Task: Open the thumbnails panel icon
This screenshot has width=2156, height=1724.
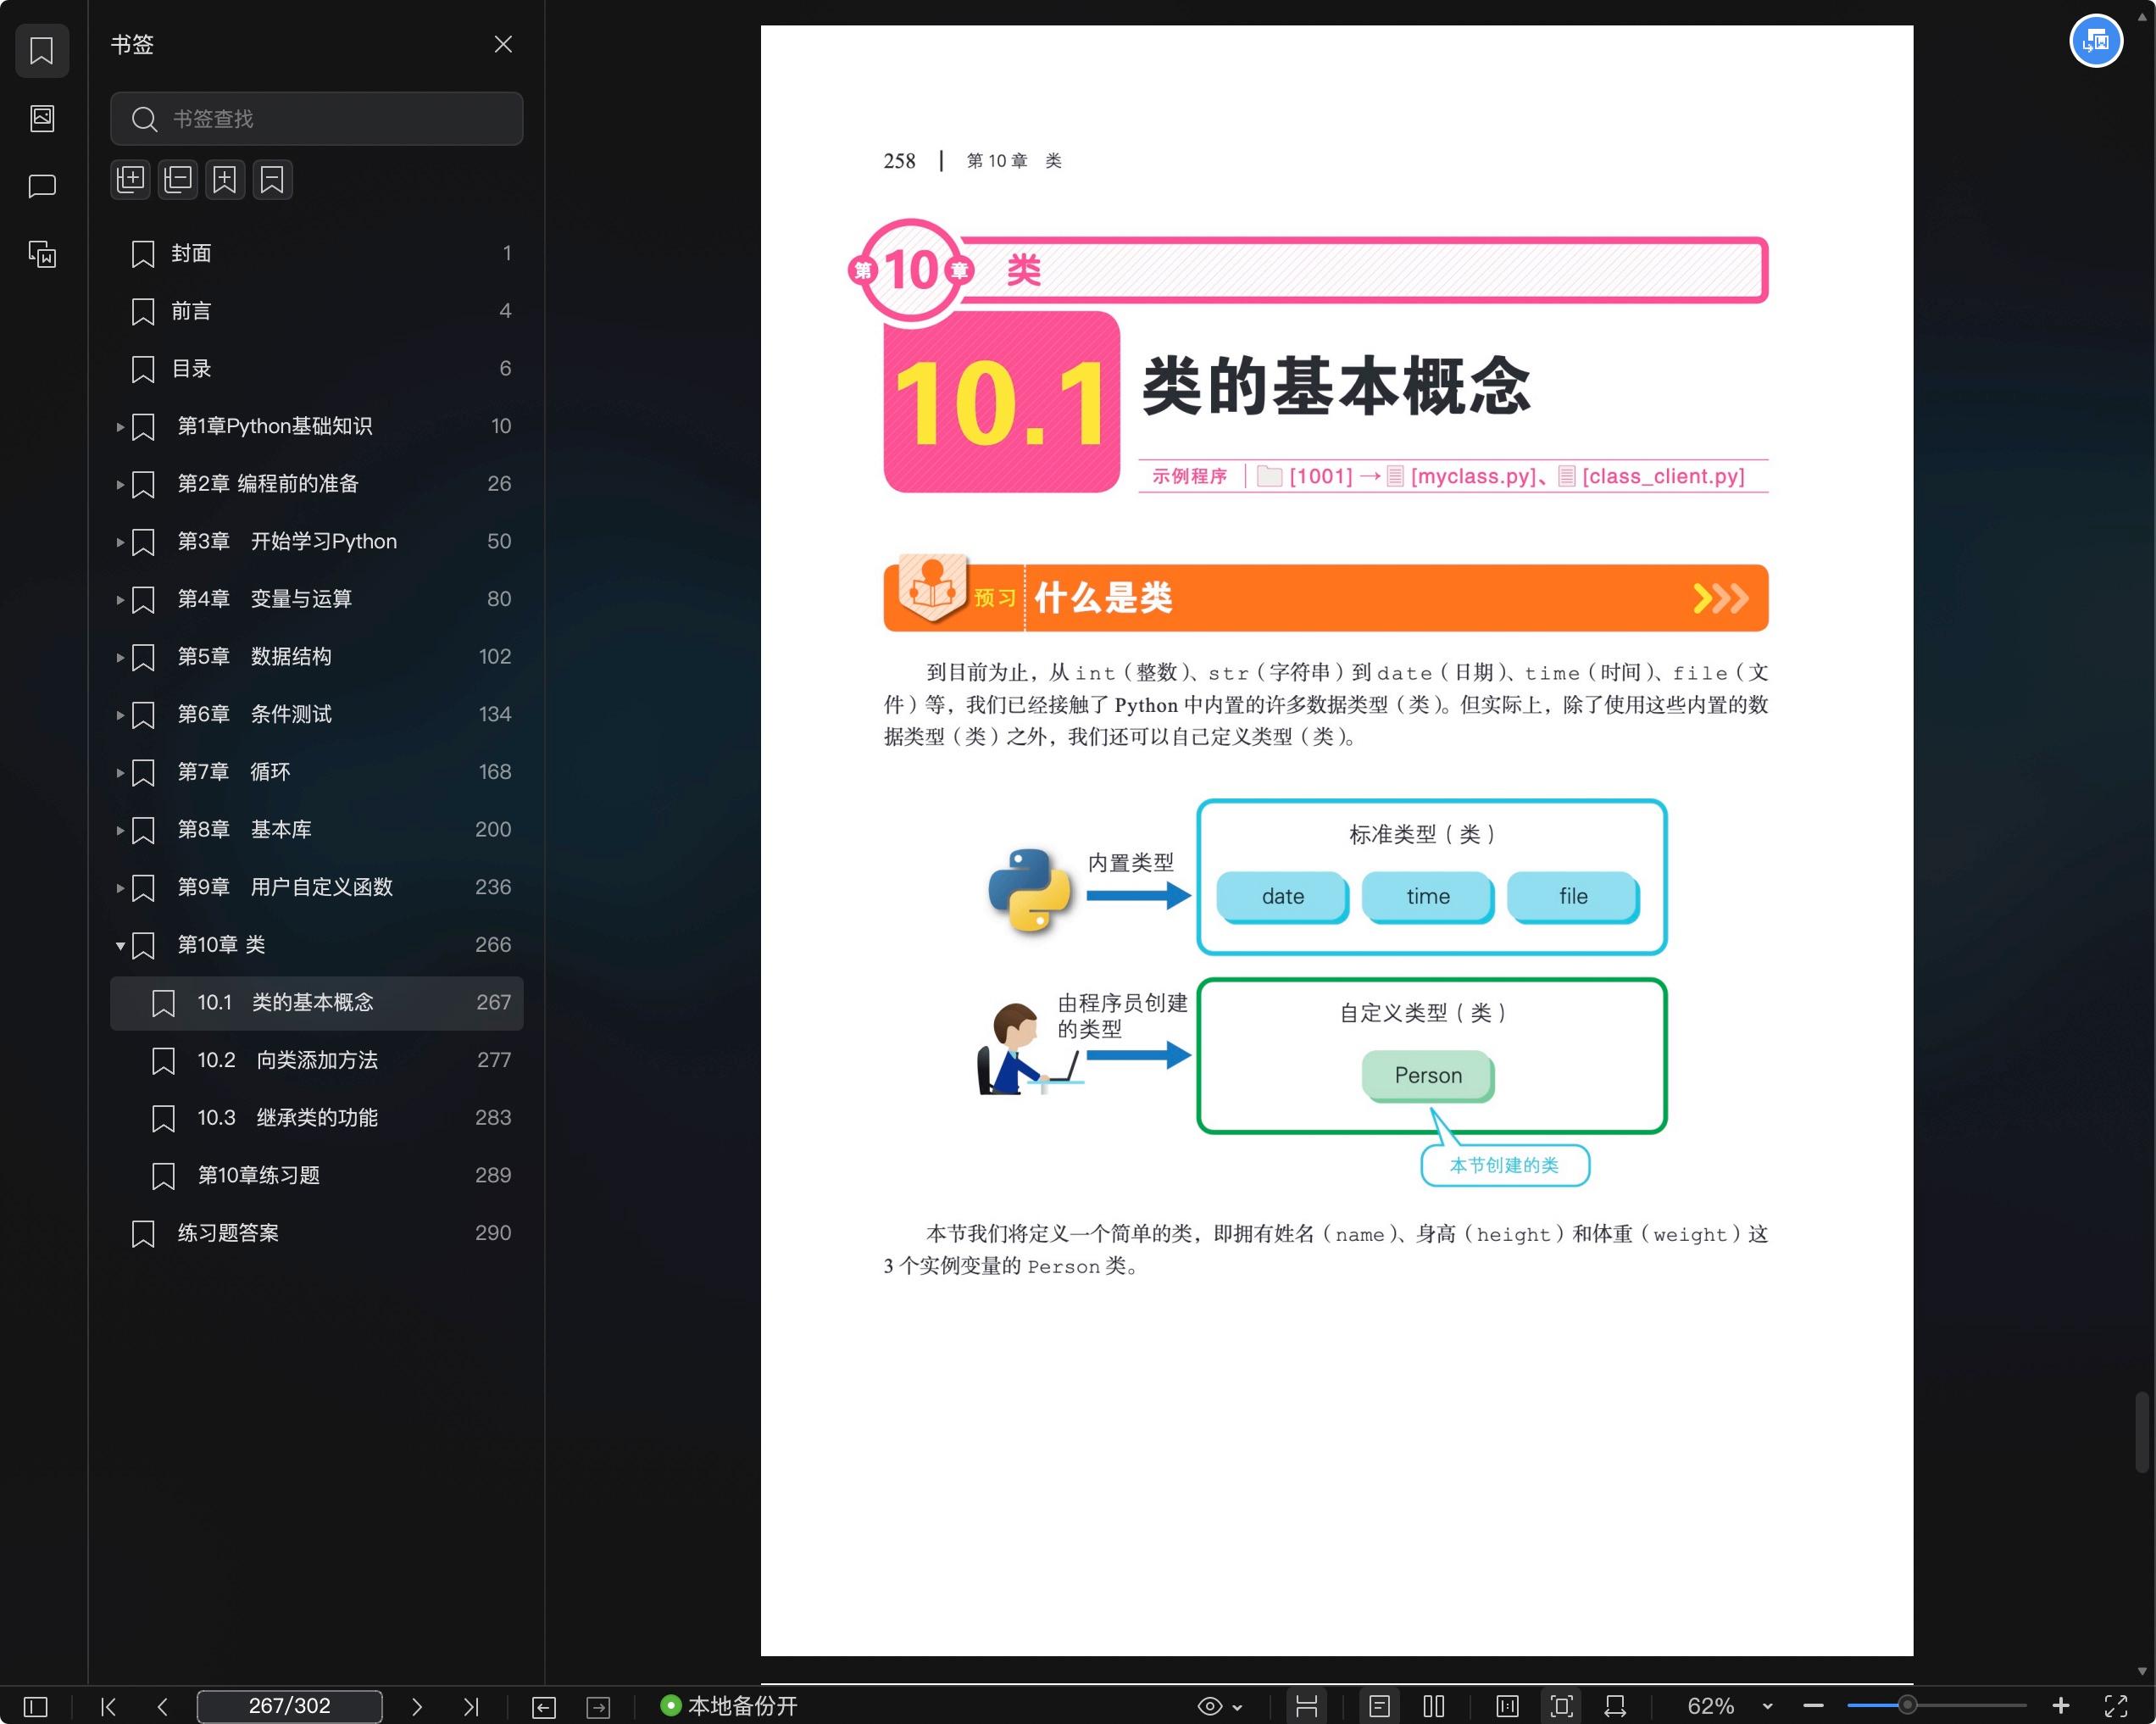Action: 42,118
